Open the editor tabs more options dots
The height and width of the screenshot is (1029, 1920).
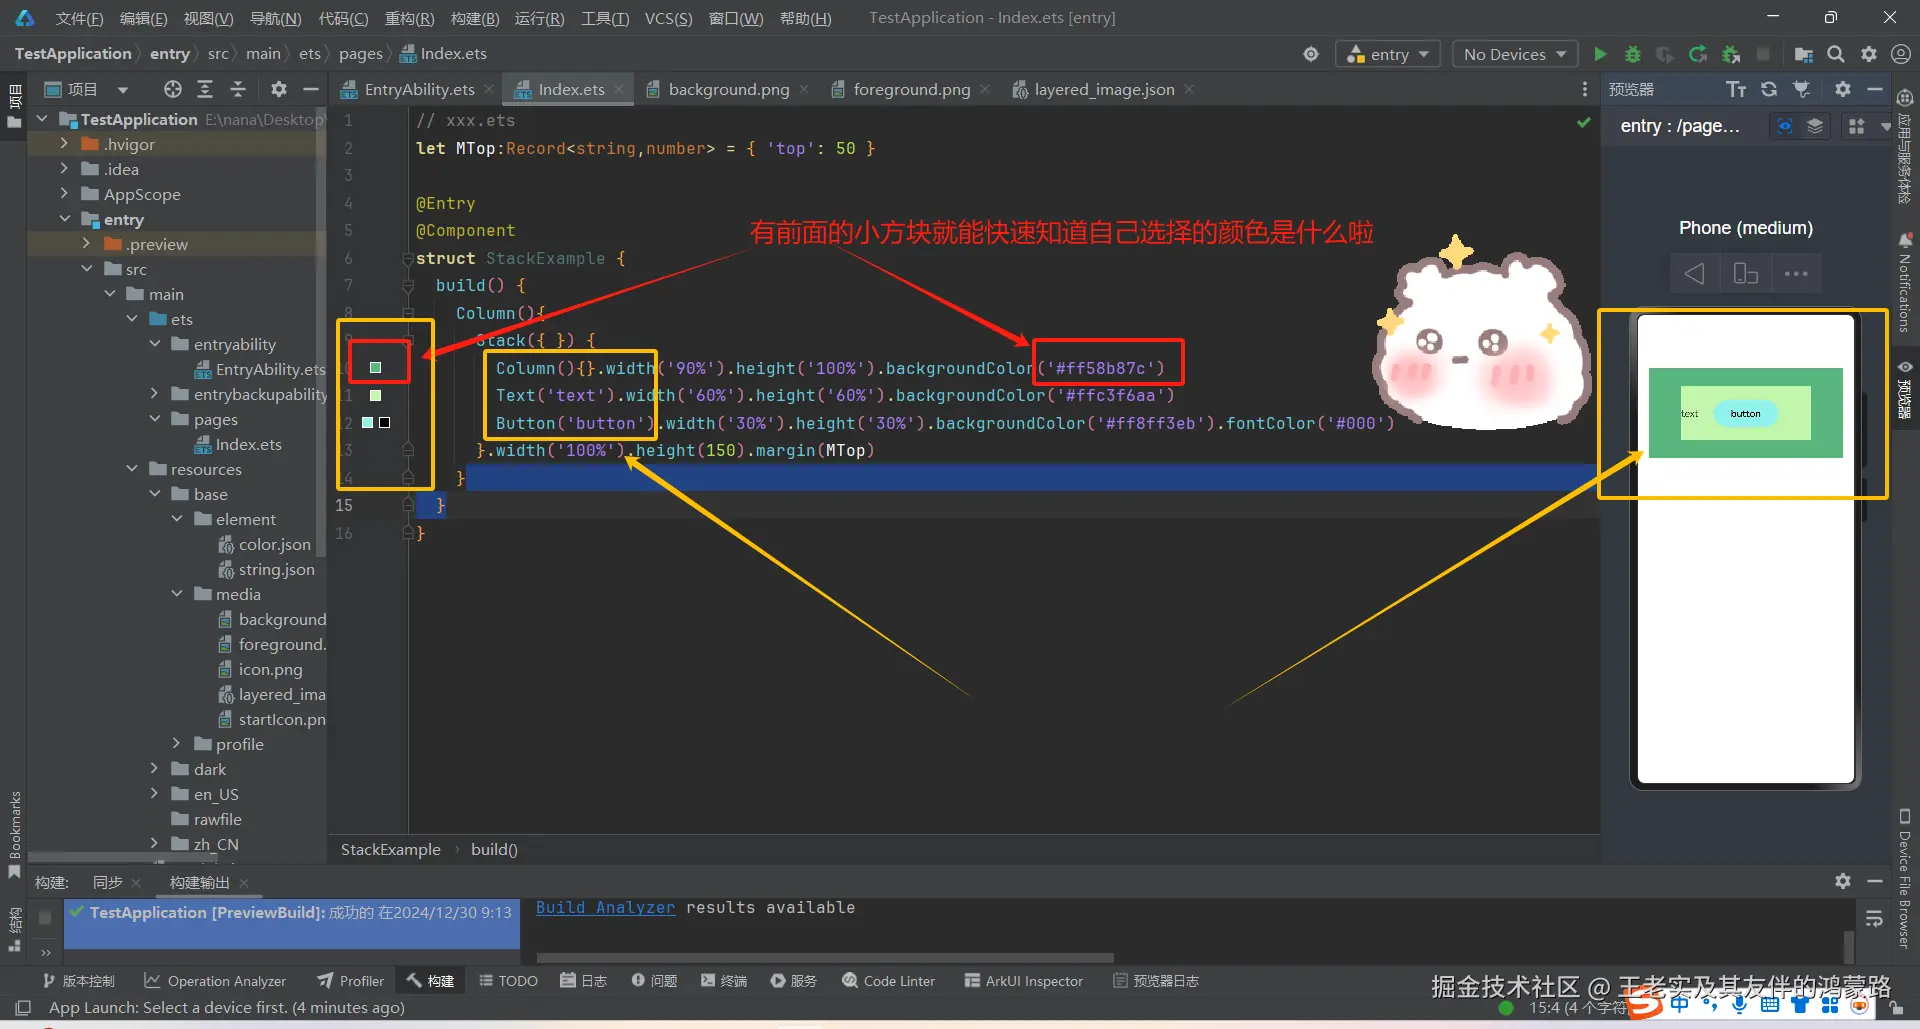pos(1584,89)
